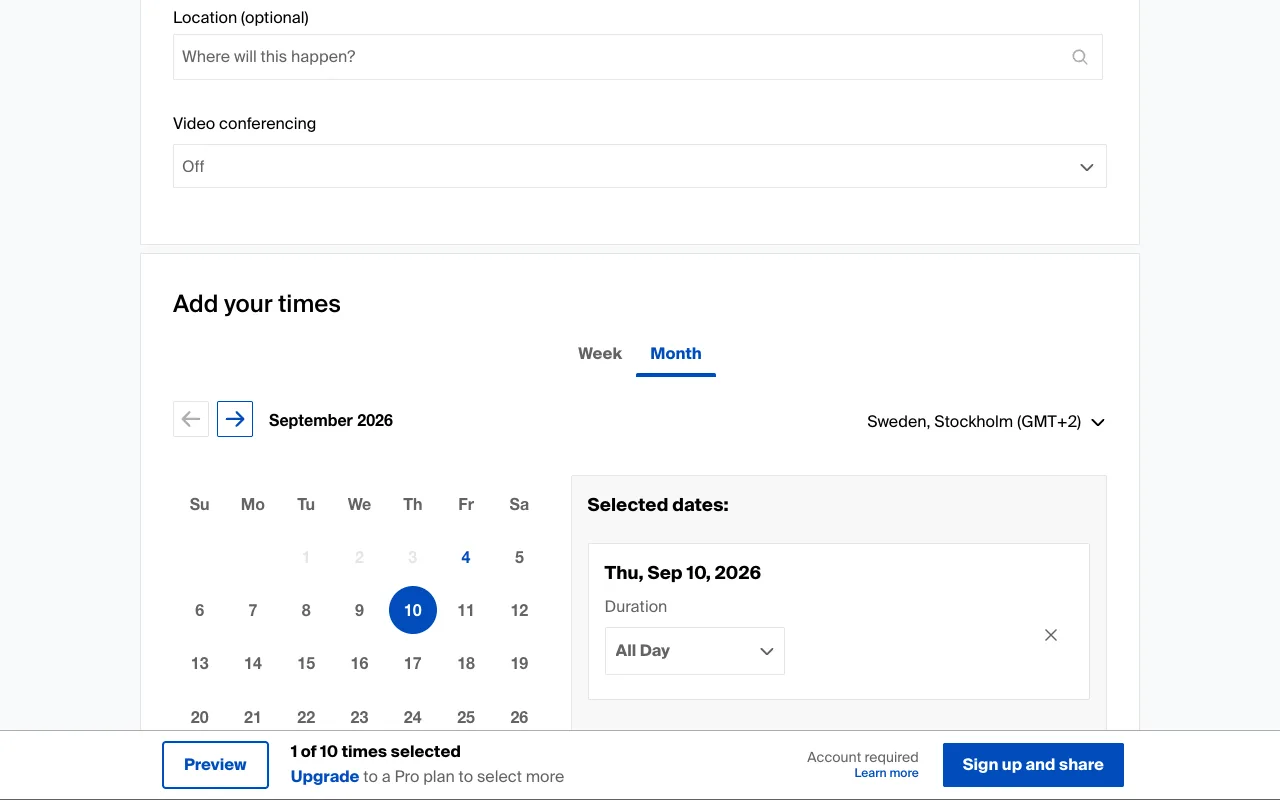
Task: Pick September 14 in calendar
Action: click(253, 663)
